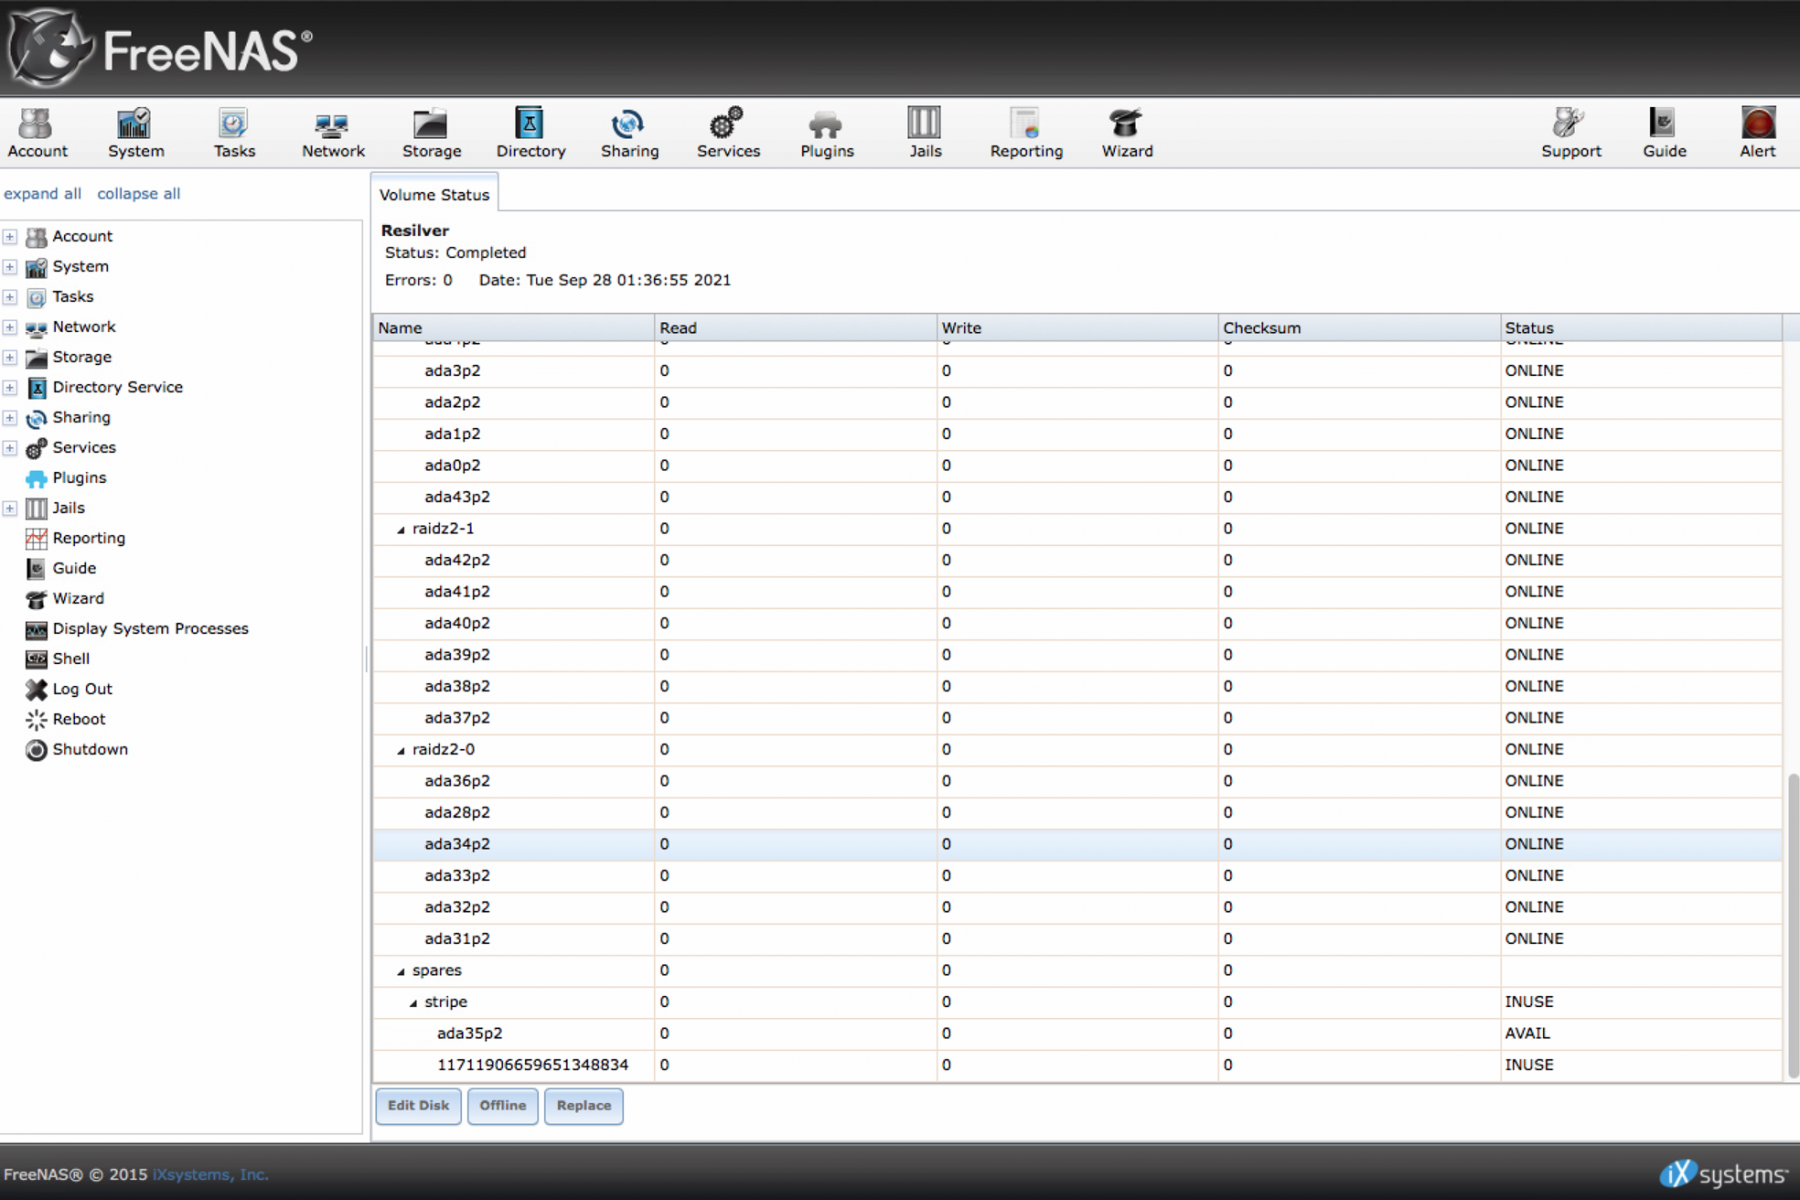Image resolution: width=1800 pixels, height=1200 pixels.
Task: Collapse the raidz2-0 vdev group
Action: click(x=401, y=750)
